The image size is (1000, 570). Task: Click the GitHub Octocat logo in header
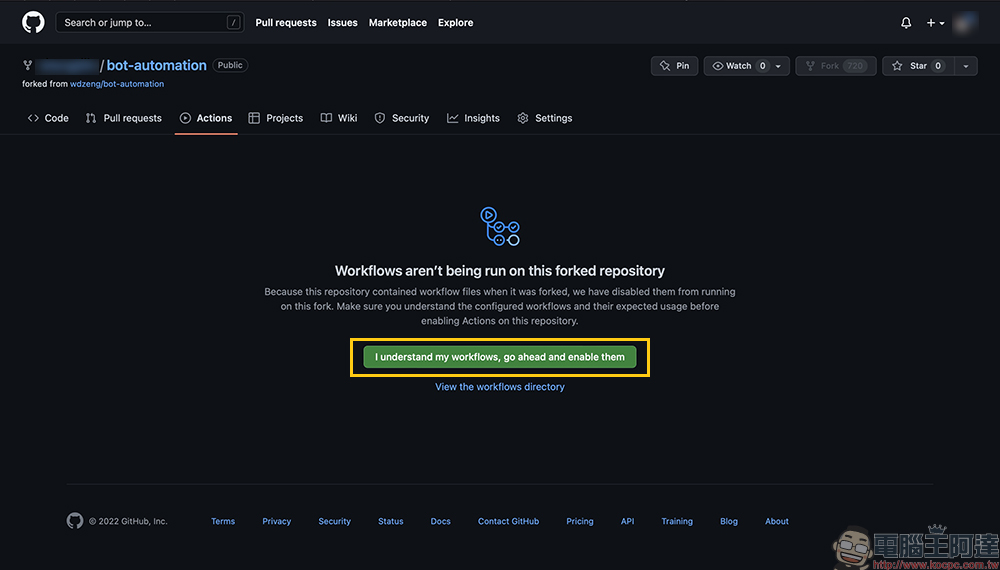33,22
